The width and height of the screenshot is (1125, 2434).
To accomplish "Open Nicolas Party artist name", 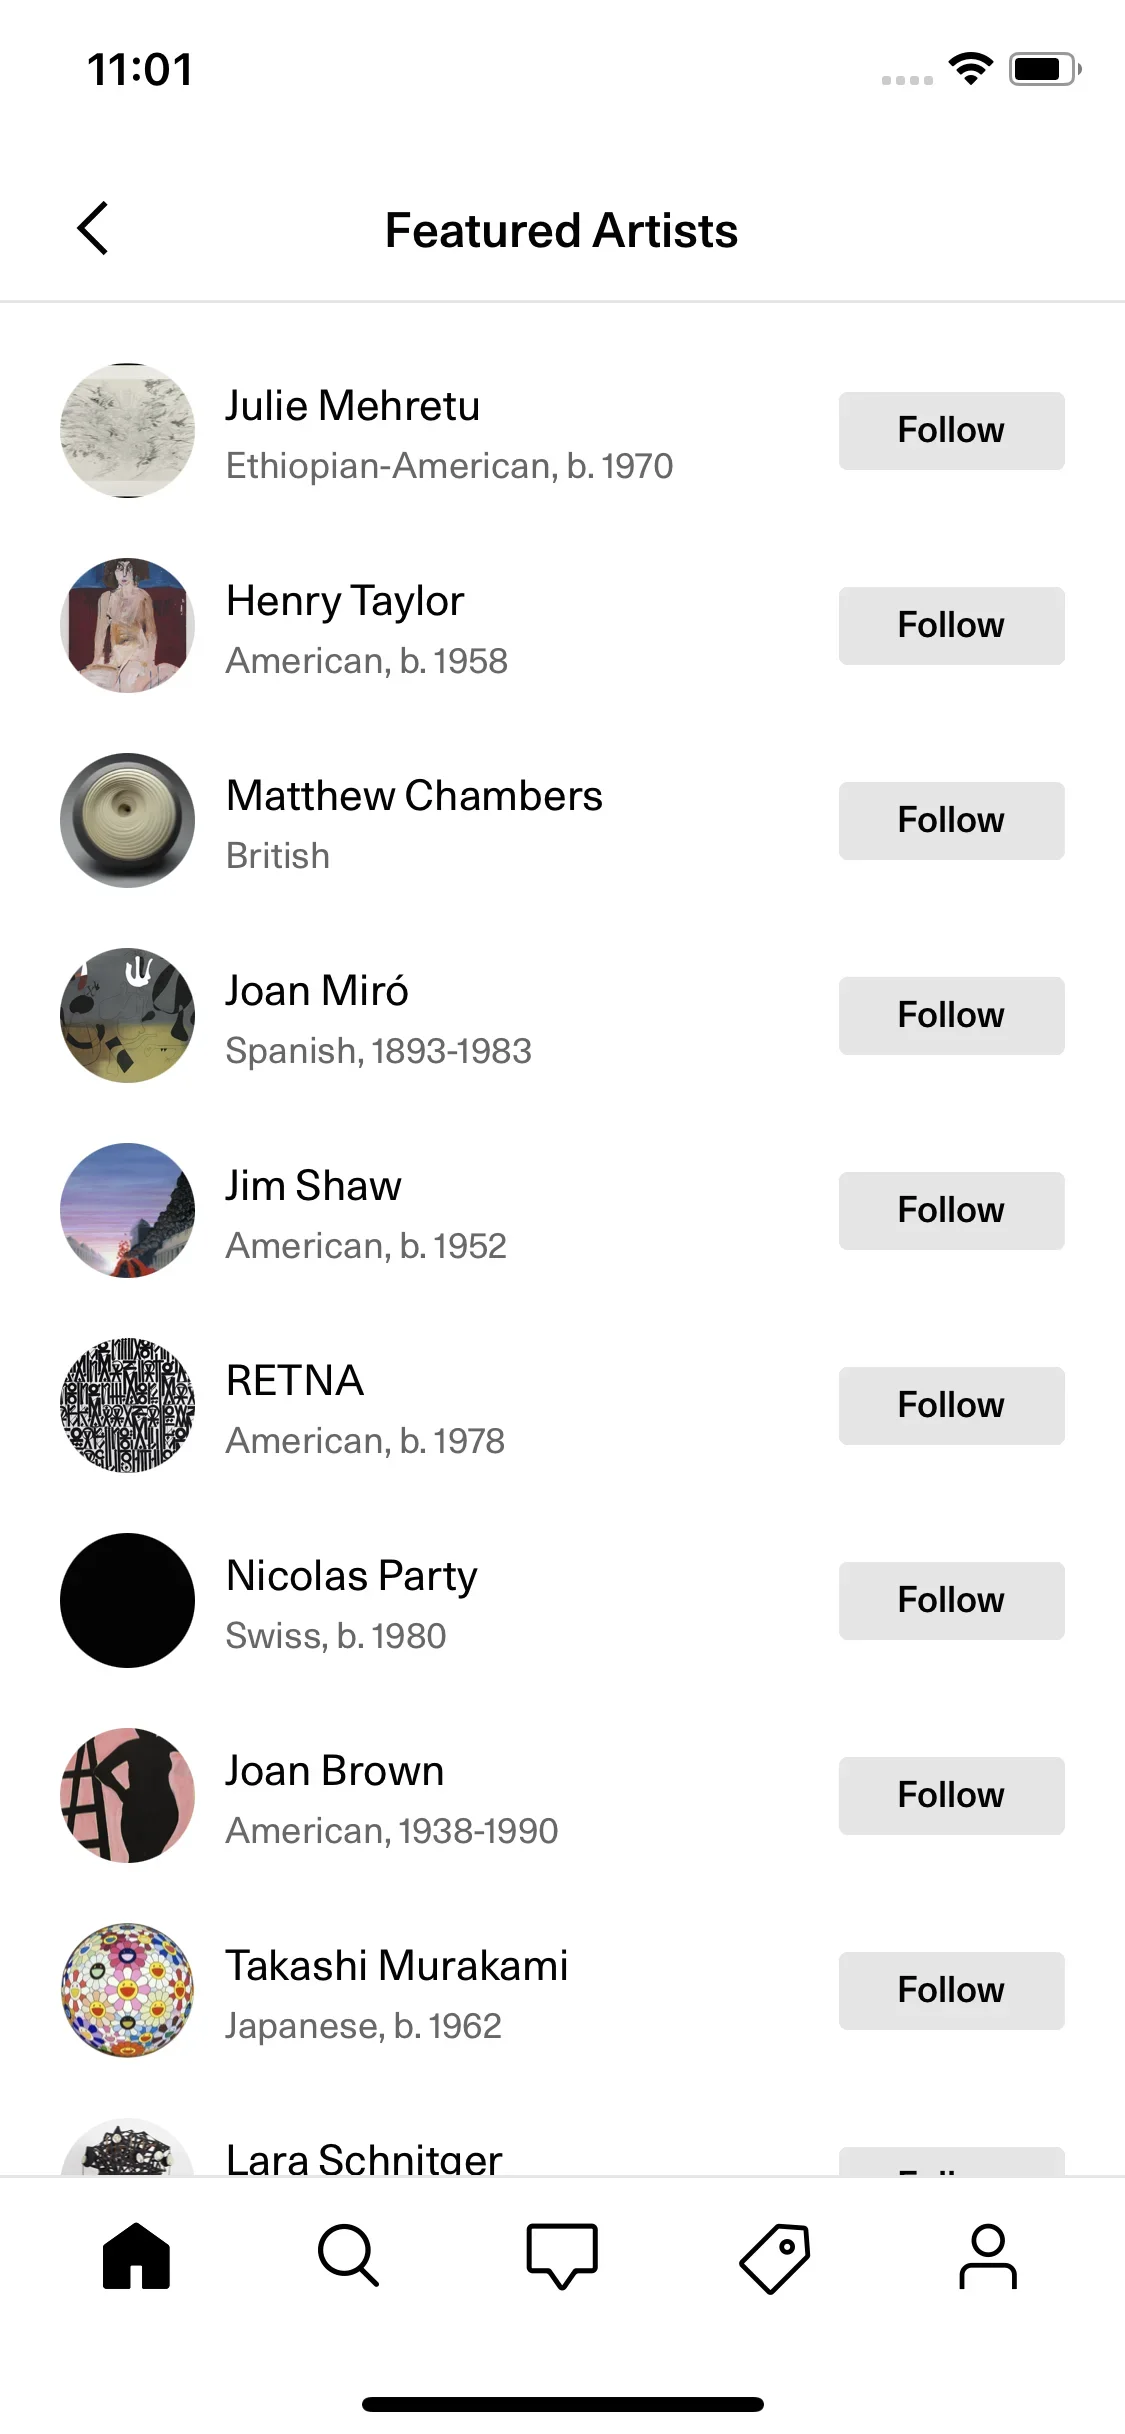I will coord(352,1576).
